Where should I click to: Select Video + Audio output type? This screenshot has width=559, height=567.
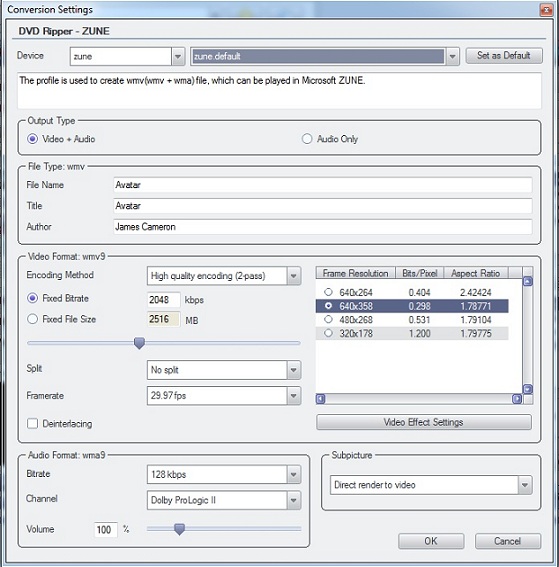[33, 139]
